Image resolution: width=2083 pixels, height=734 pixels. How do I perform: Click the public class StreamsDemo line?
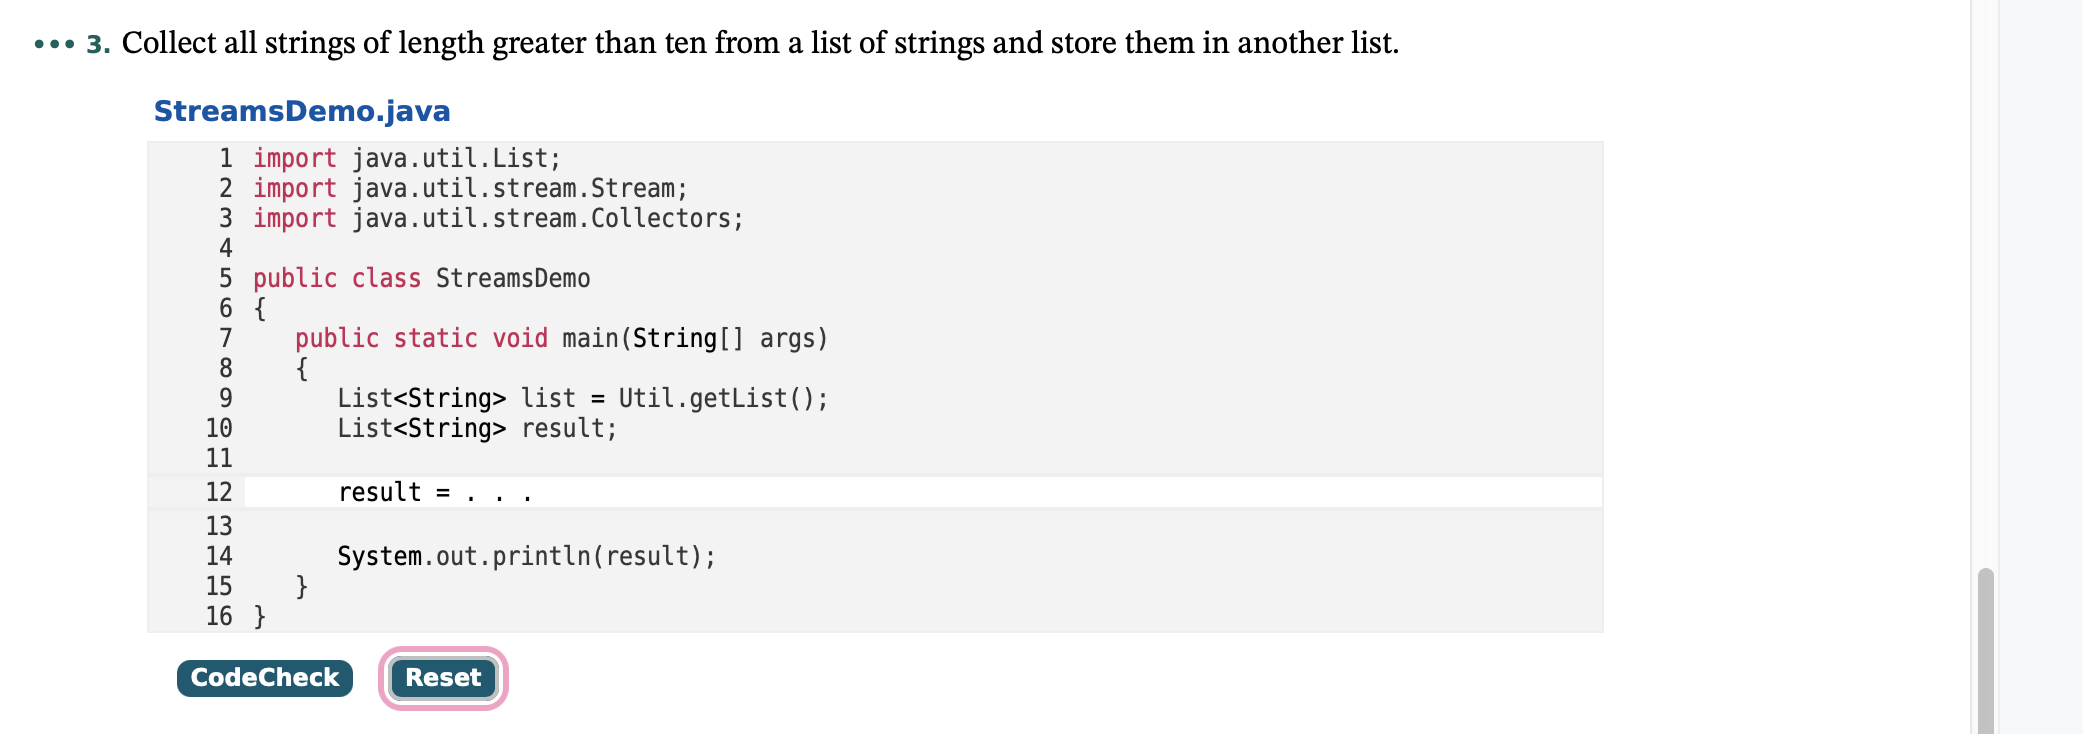click(x=421, y=279)
